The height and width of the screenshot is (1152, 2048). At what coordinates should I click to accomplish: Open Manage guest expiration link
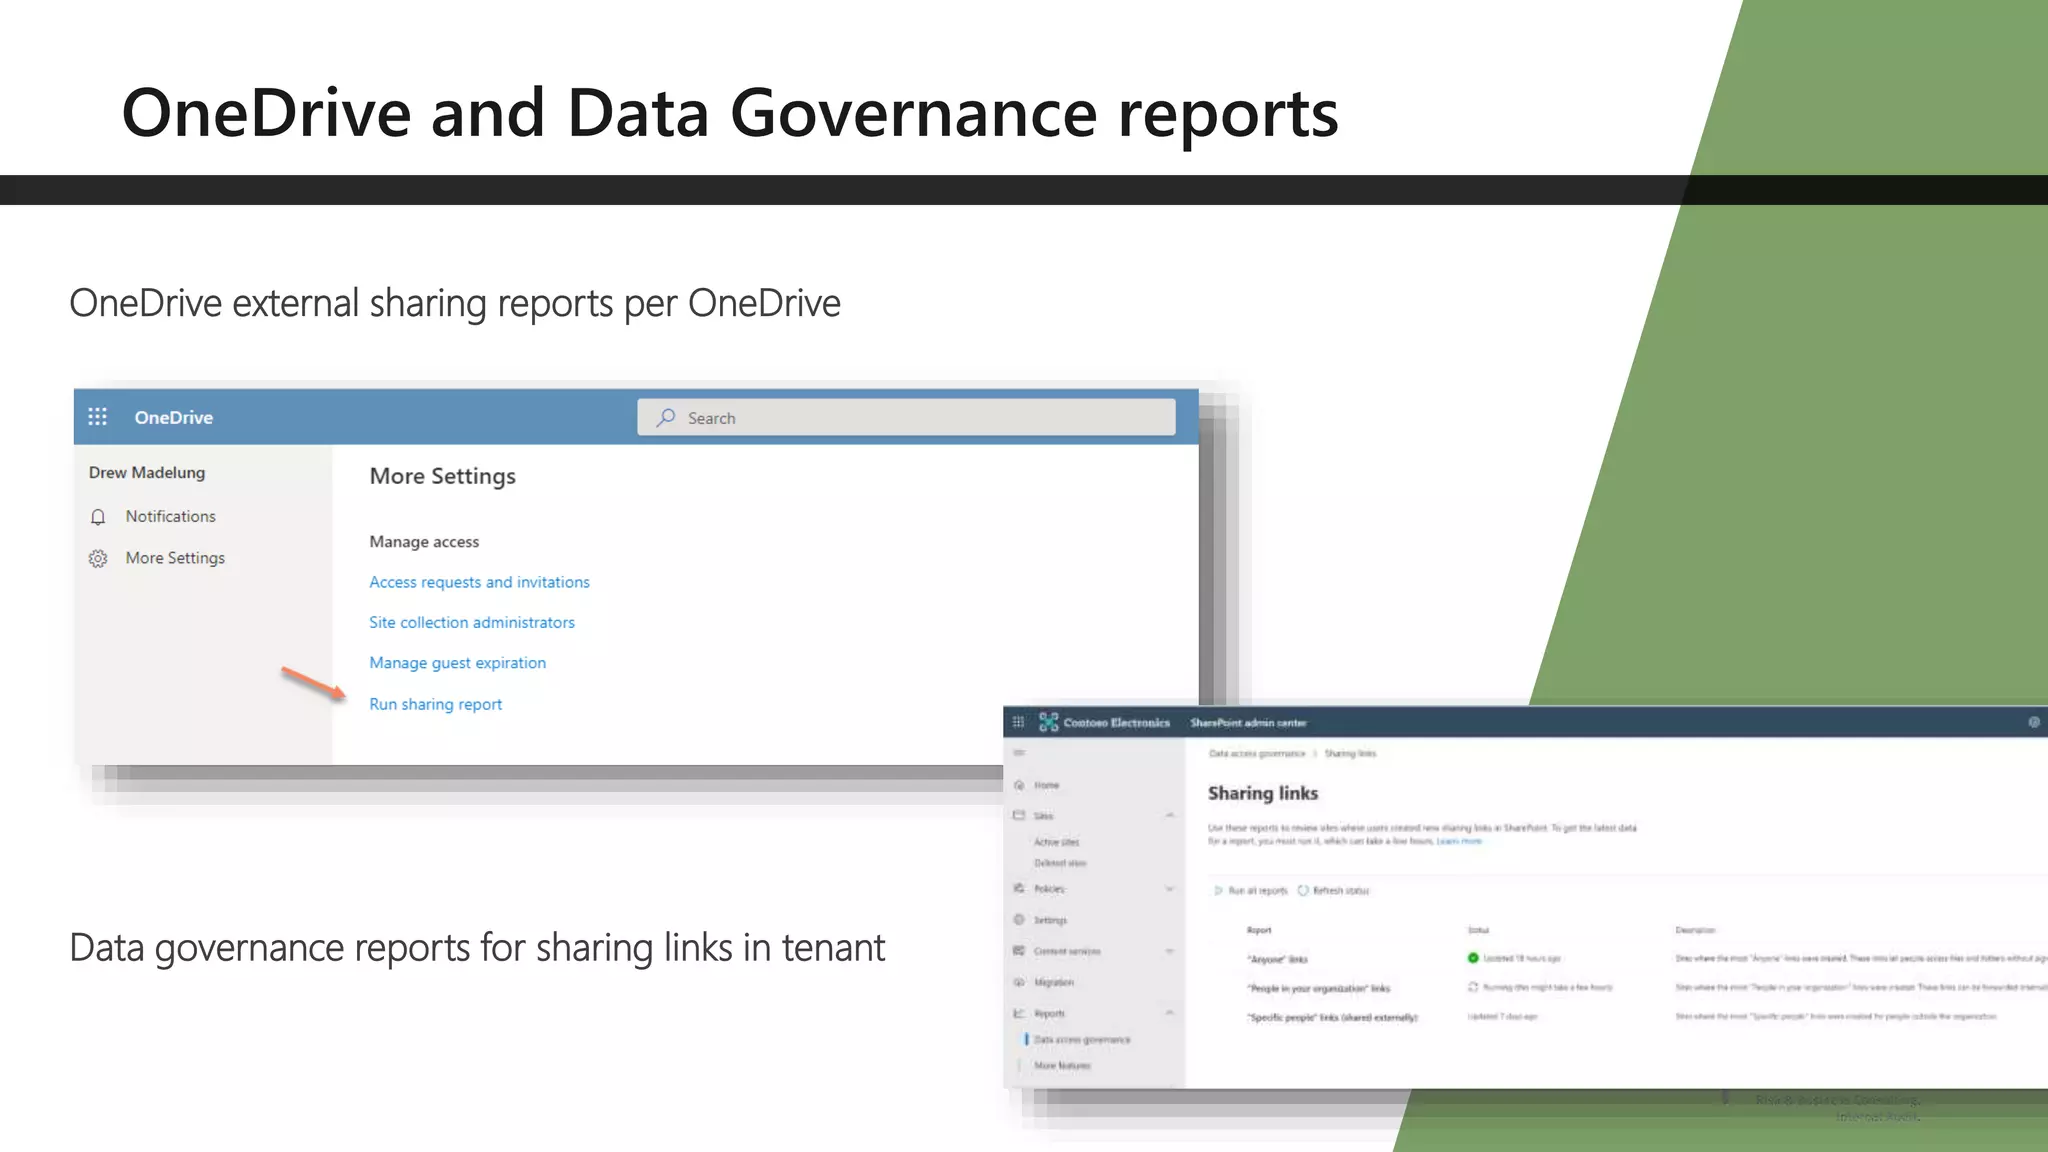tap(457, 663)
